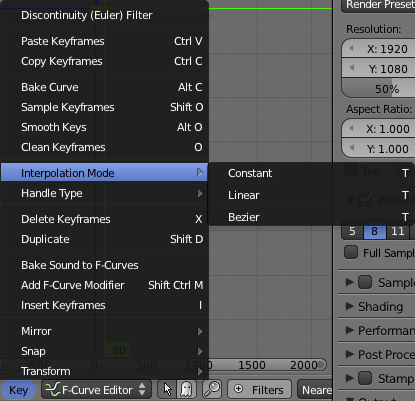Enable the Full Sample checkbox
Image resolution: width=415 pixels, height=401 pixels.
pyautogui.click(x=351, y=252)
